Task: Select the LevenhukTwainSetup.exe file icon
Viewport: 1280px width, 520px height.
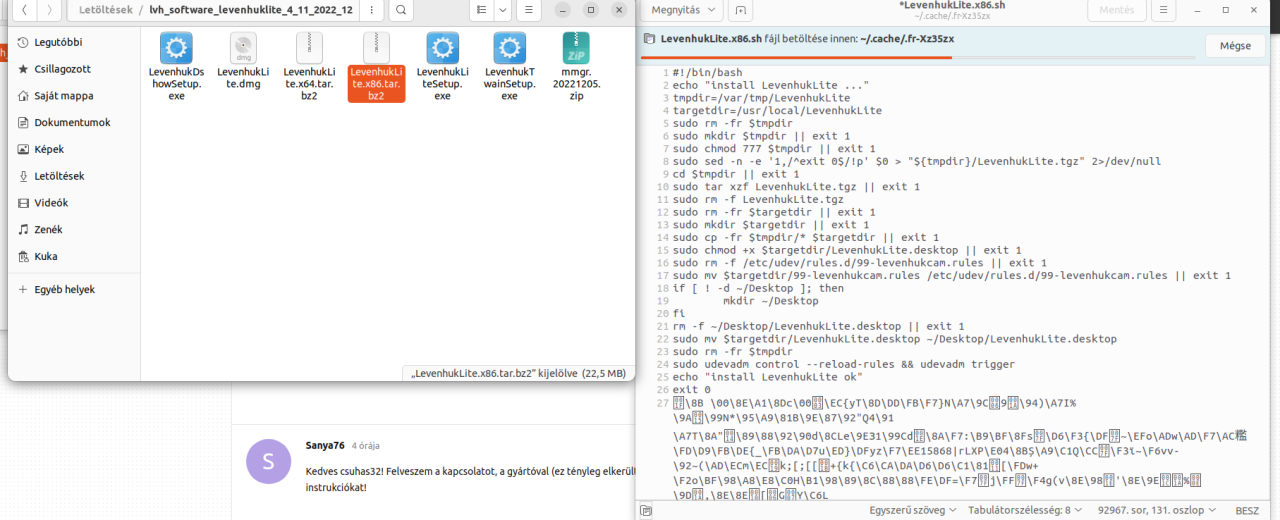Action: click(509, 47)
